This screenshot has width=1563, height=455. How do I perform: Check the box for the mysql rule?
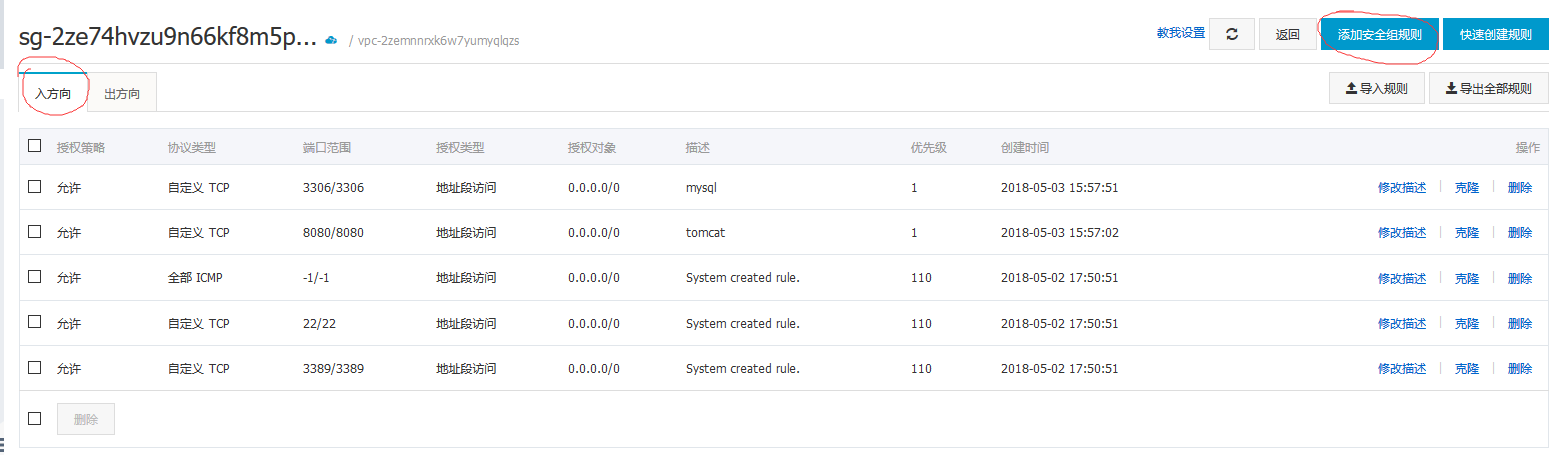pos(35,186)
